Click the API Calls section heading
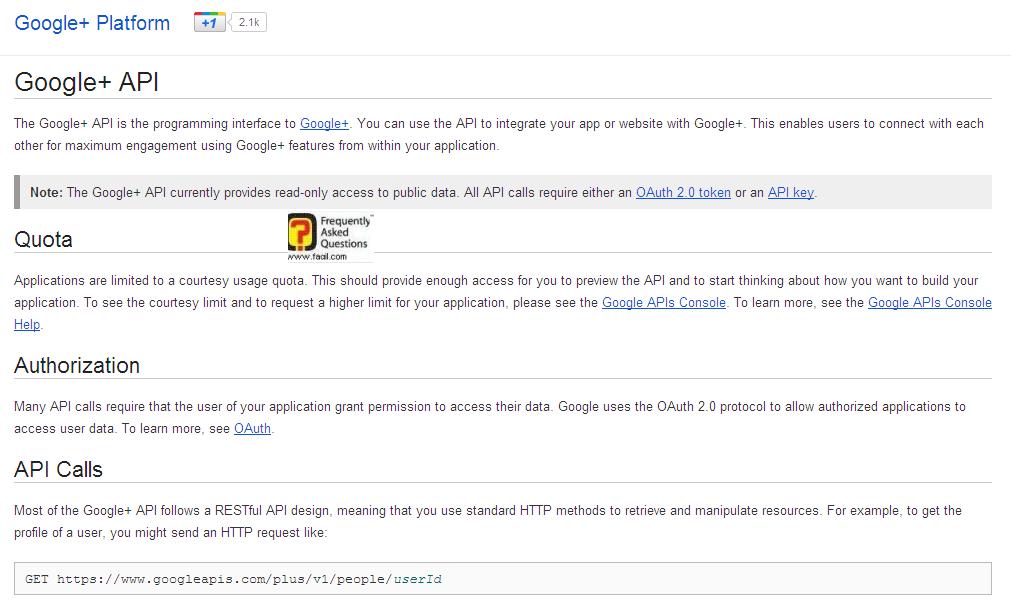The height and width of the screenshot is (604, 1011). tap(58, 470)
